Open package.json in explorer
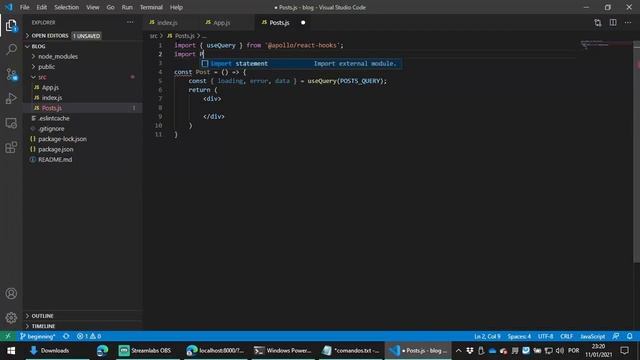640x360 pixels. click(83, 149)
